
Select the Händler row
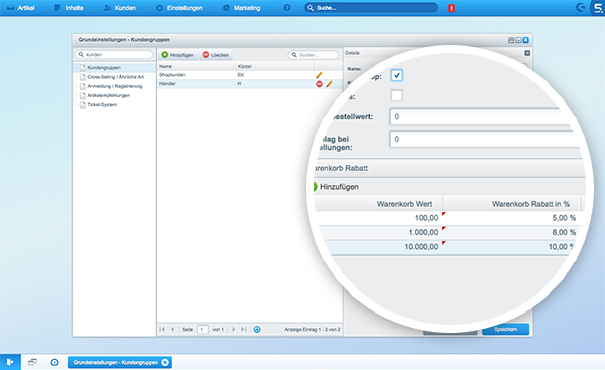coord(250,84)
